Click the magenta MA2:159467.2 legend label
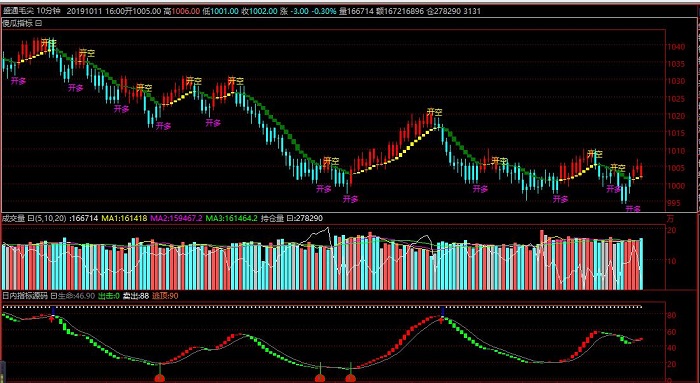The image size is (700, 383). (176, 218)
